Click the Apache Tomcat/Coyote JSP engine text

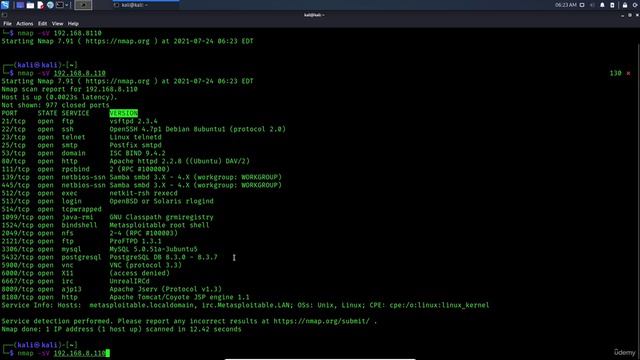coord(179,297)
